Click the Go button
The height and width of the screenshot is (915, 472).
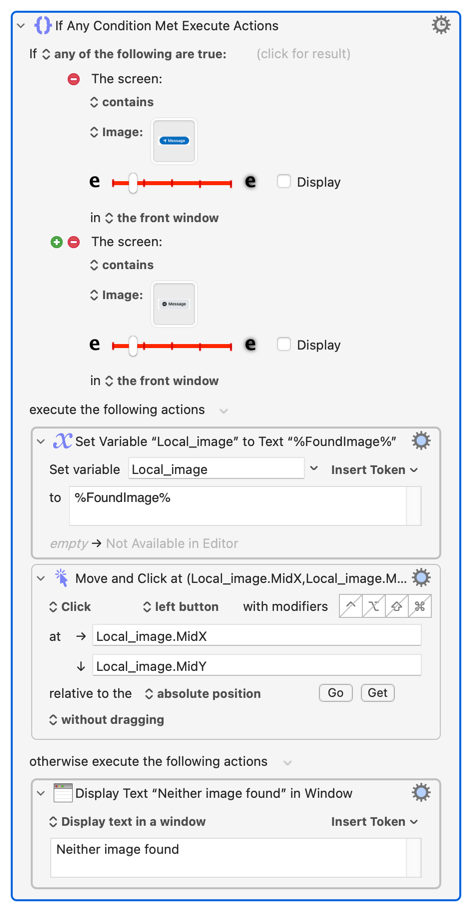(335, 693)
